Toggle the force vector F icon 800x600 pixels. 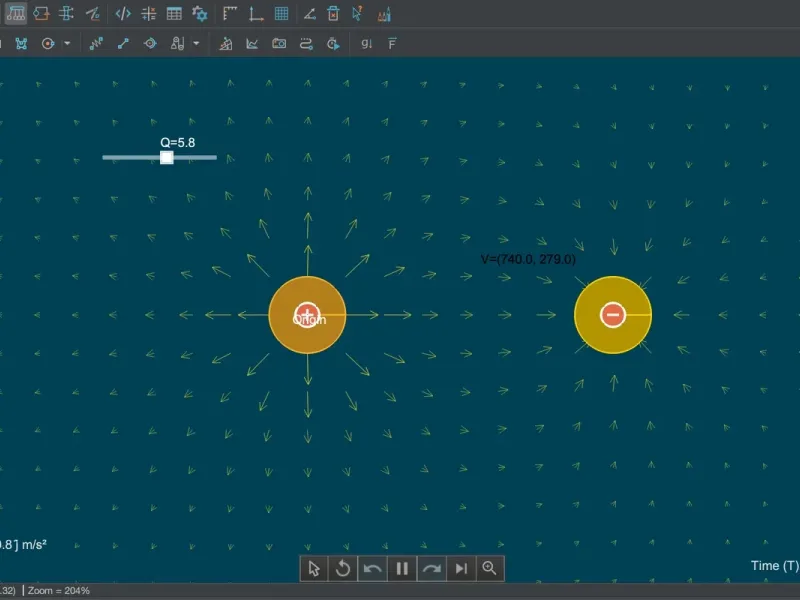pyautogui.click(x=392, y=44)
